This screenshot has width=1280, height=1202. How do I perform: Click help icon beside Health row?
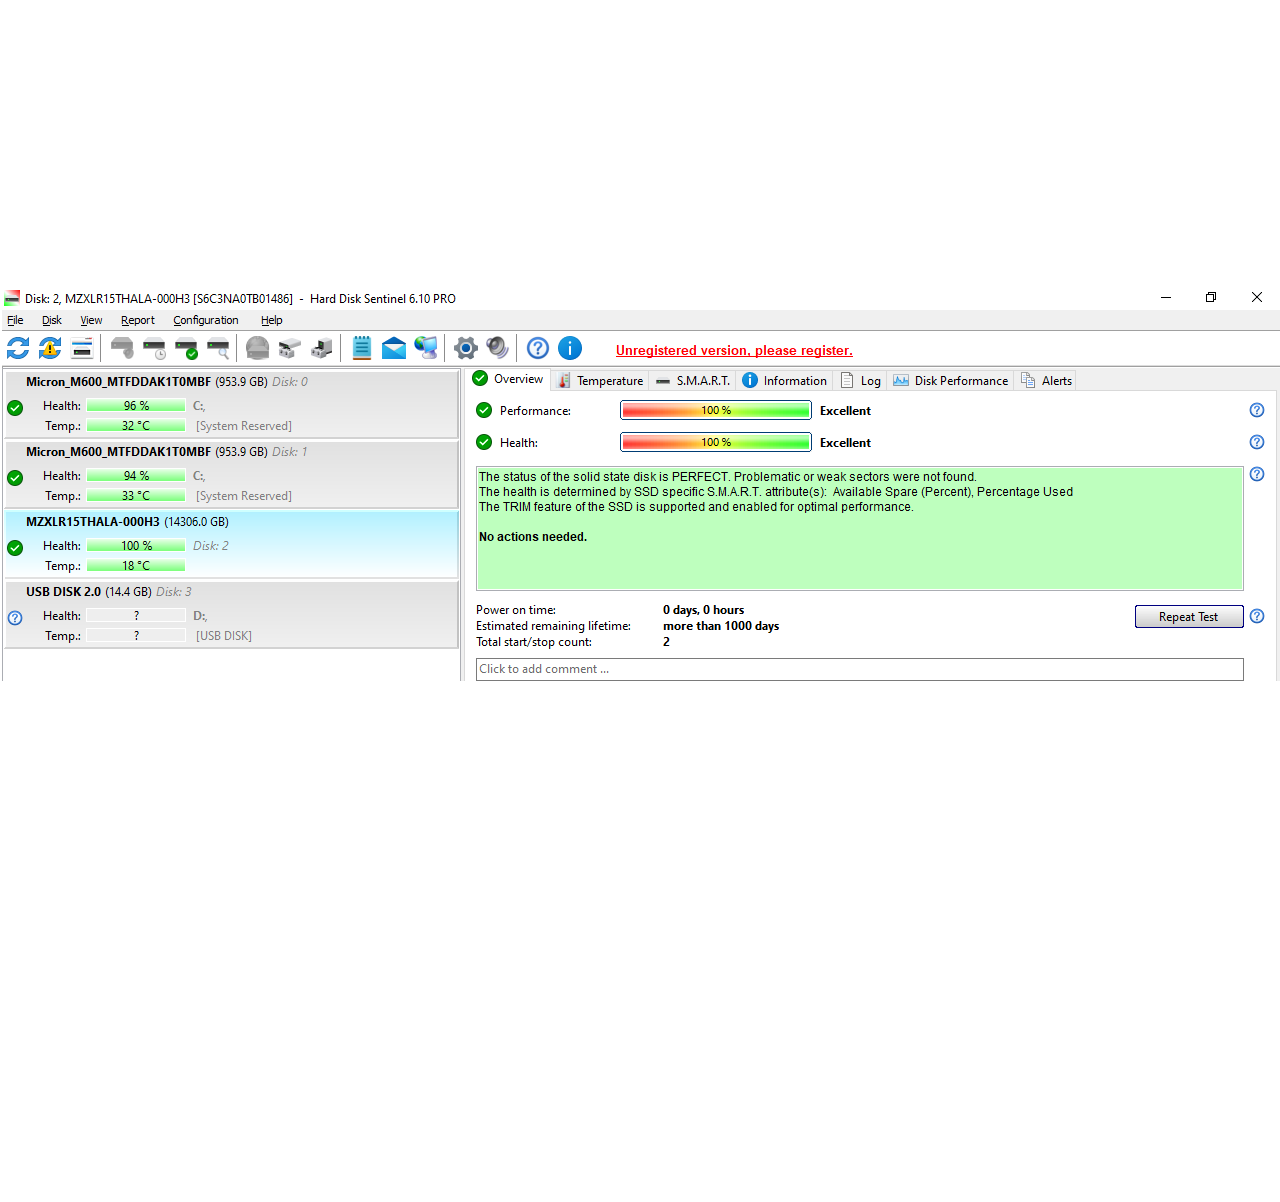click(x=1257, y=442)
